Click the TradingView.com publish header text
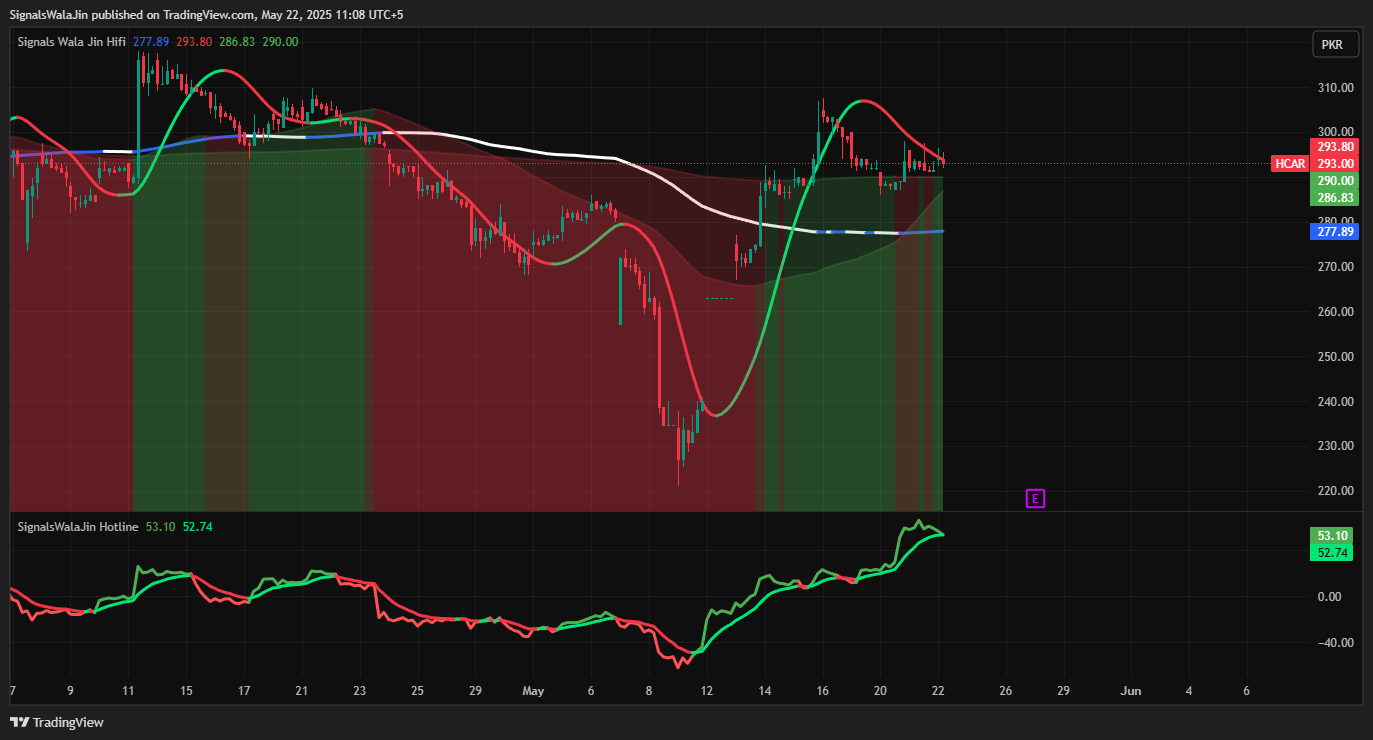The height and width of the screenshot is (740, 1373). point(207,15)
